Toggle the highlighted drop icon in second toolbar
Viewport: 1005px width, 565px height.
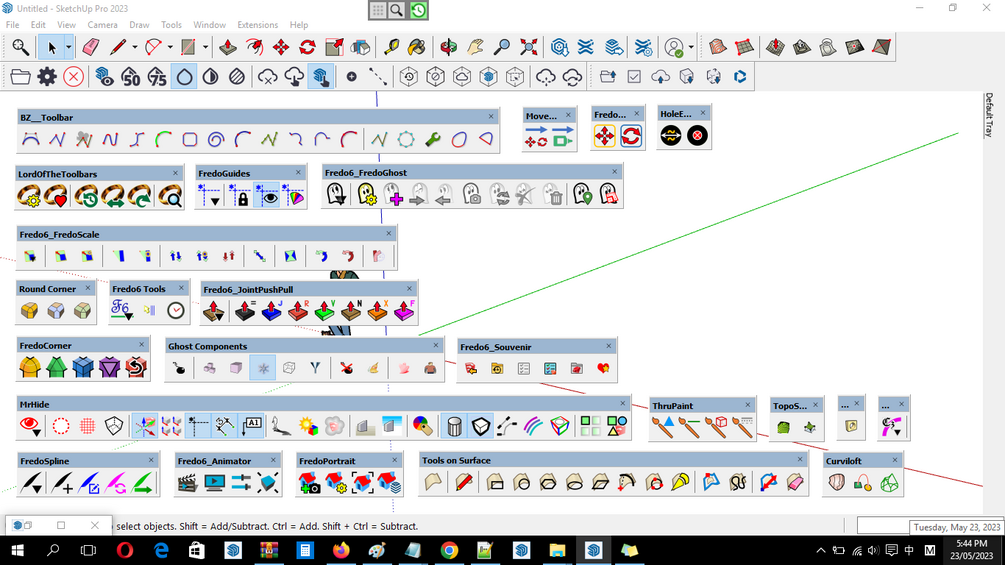point(185,77)
